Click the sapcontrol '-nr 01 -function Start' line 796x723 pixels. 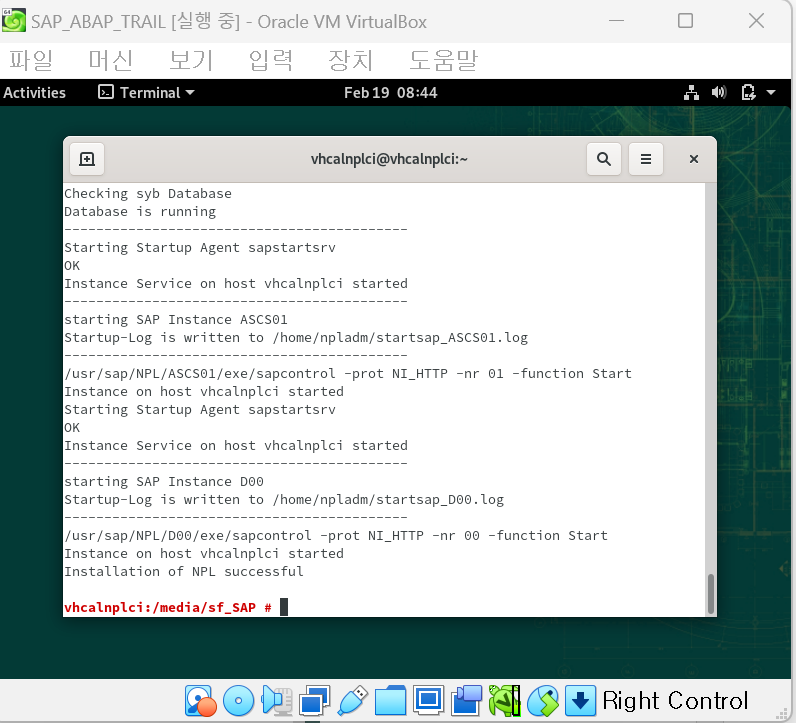pos(348,373)
